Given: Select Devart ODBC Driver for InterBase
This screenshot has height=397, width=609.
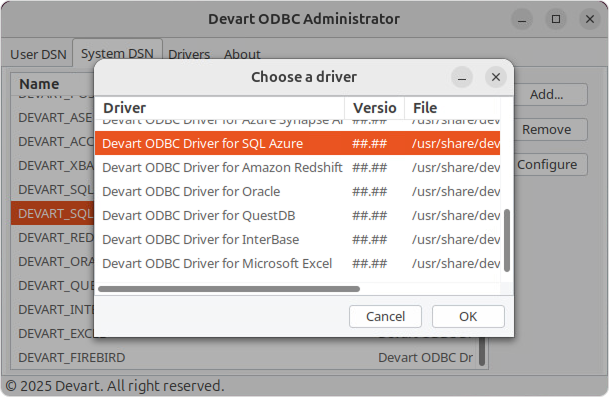Looking at the screenshot, I should coord(298,240).
